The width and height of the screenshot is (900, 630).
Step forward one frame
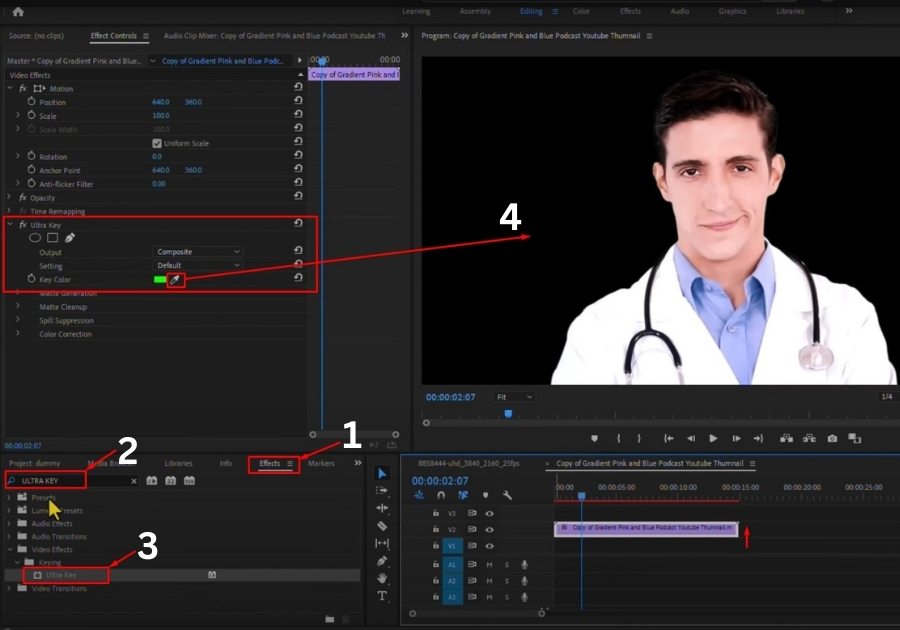(736, 438)
